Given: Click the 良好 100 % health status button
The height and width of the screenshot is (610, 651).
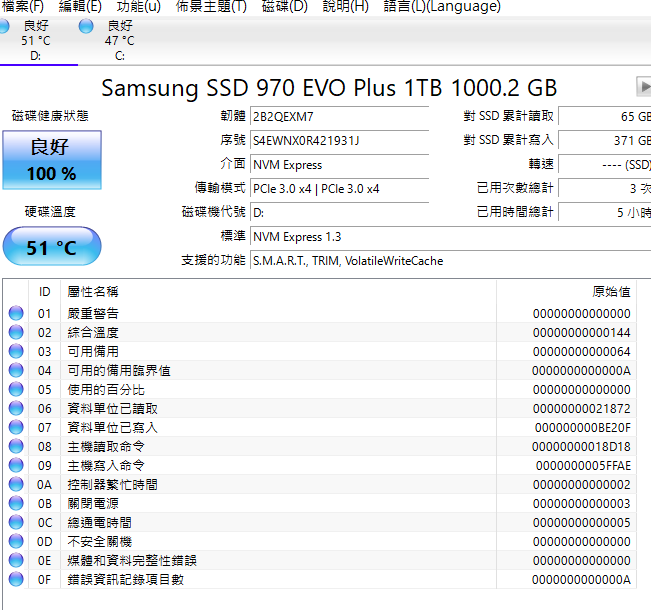Looking at the screenshot, I should (x=52, y=160).
